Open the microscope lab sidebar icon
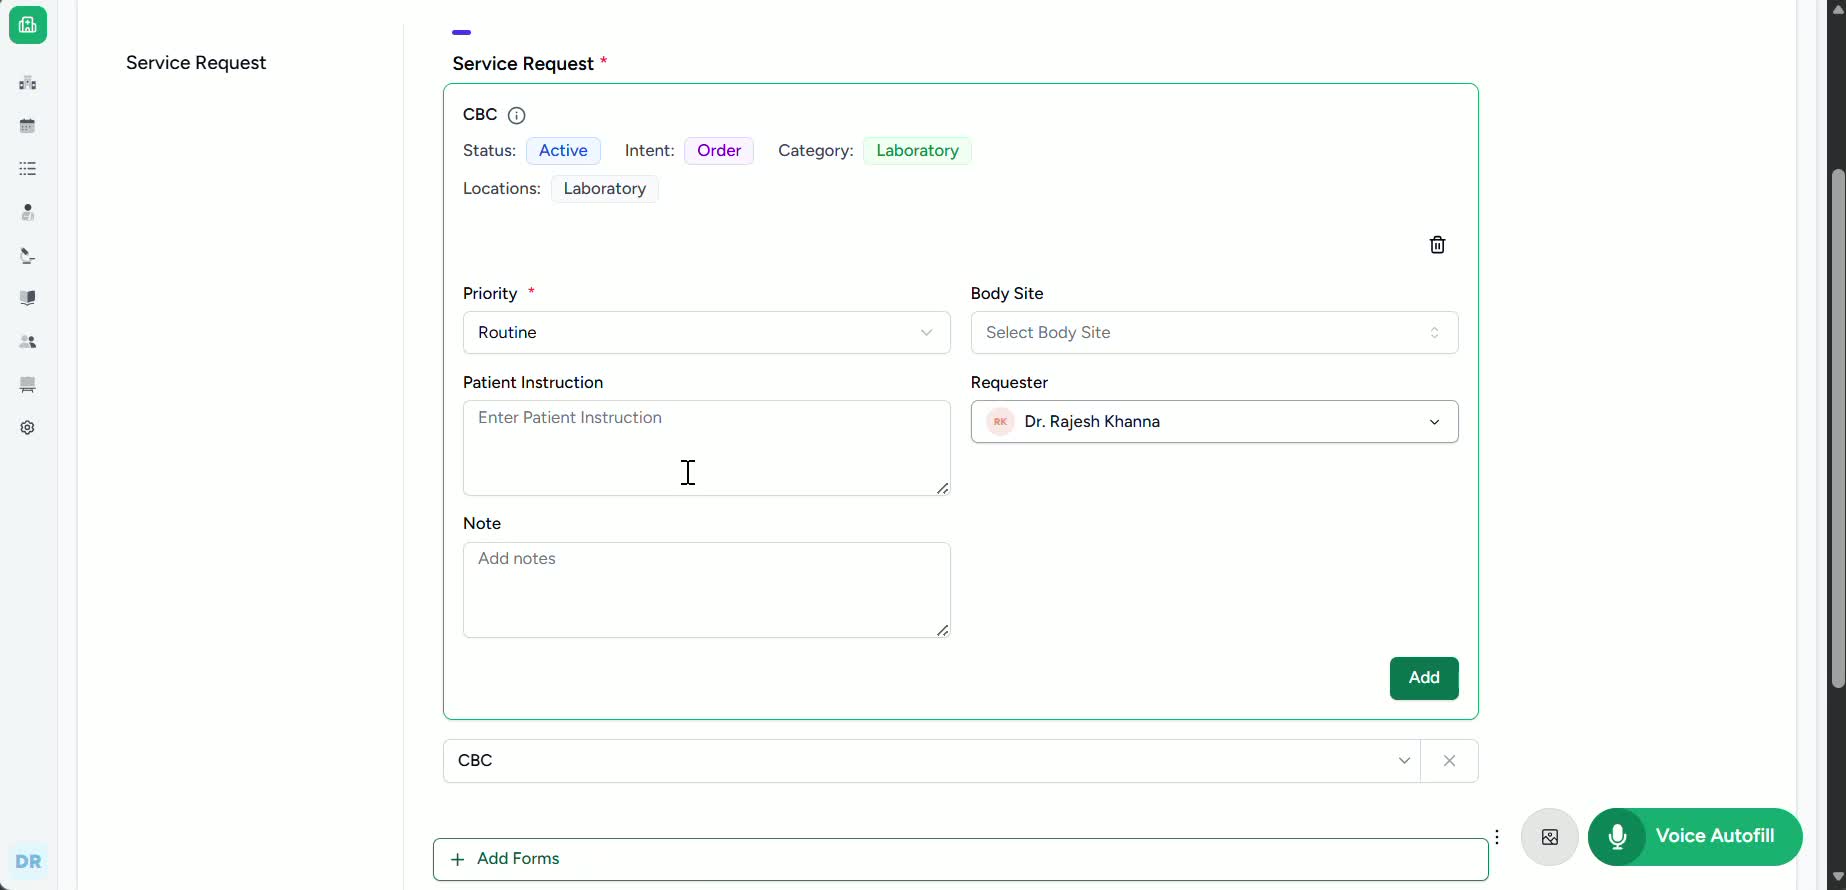 pos(28,256)
